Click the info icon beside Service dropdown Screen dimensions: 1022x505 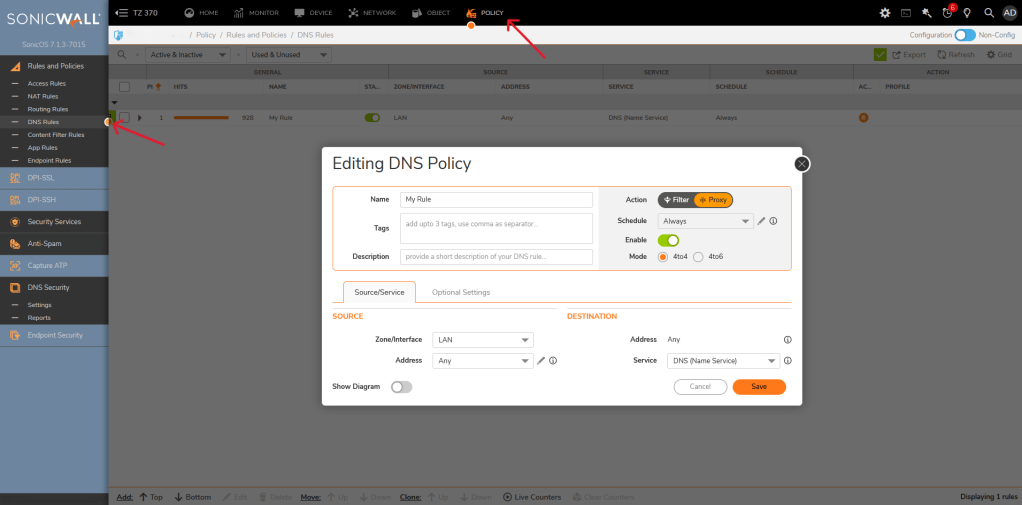click(787, 360)
